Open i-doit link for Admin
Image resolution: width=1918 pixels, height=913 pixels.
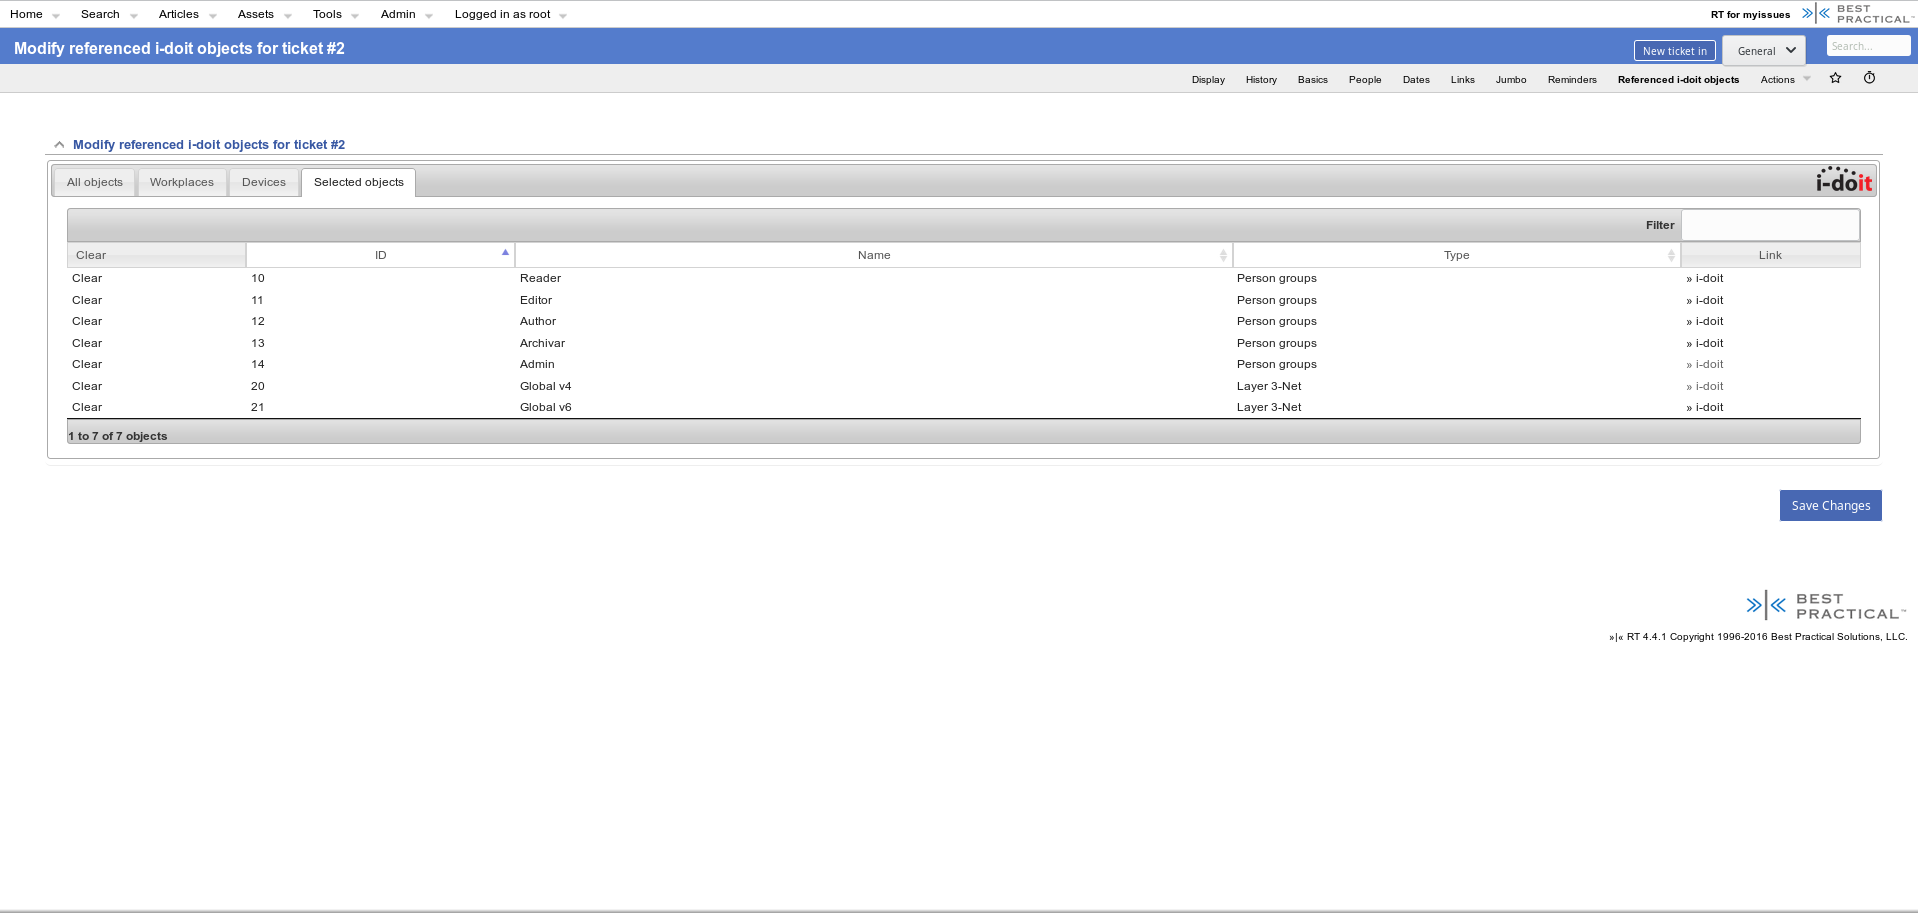1705,364
